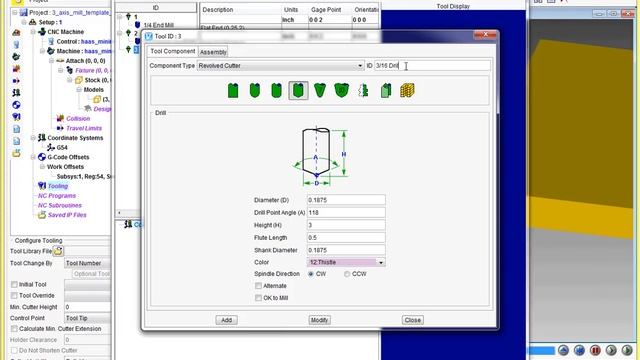Collapse the Project tree node

15,13
